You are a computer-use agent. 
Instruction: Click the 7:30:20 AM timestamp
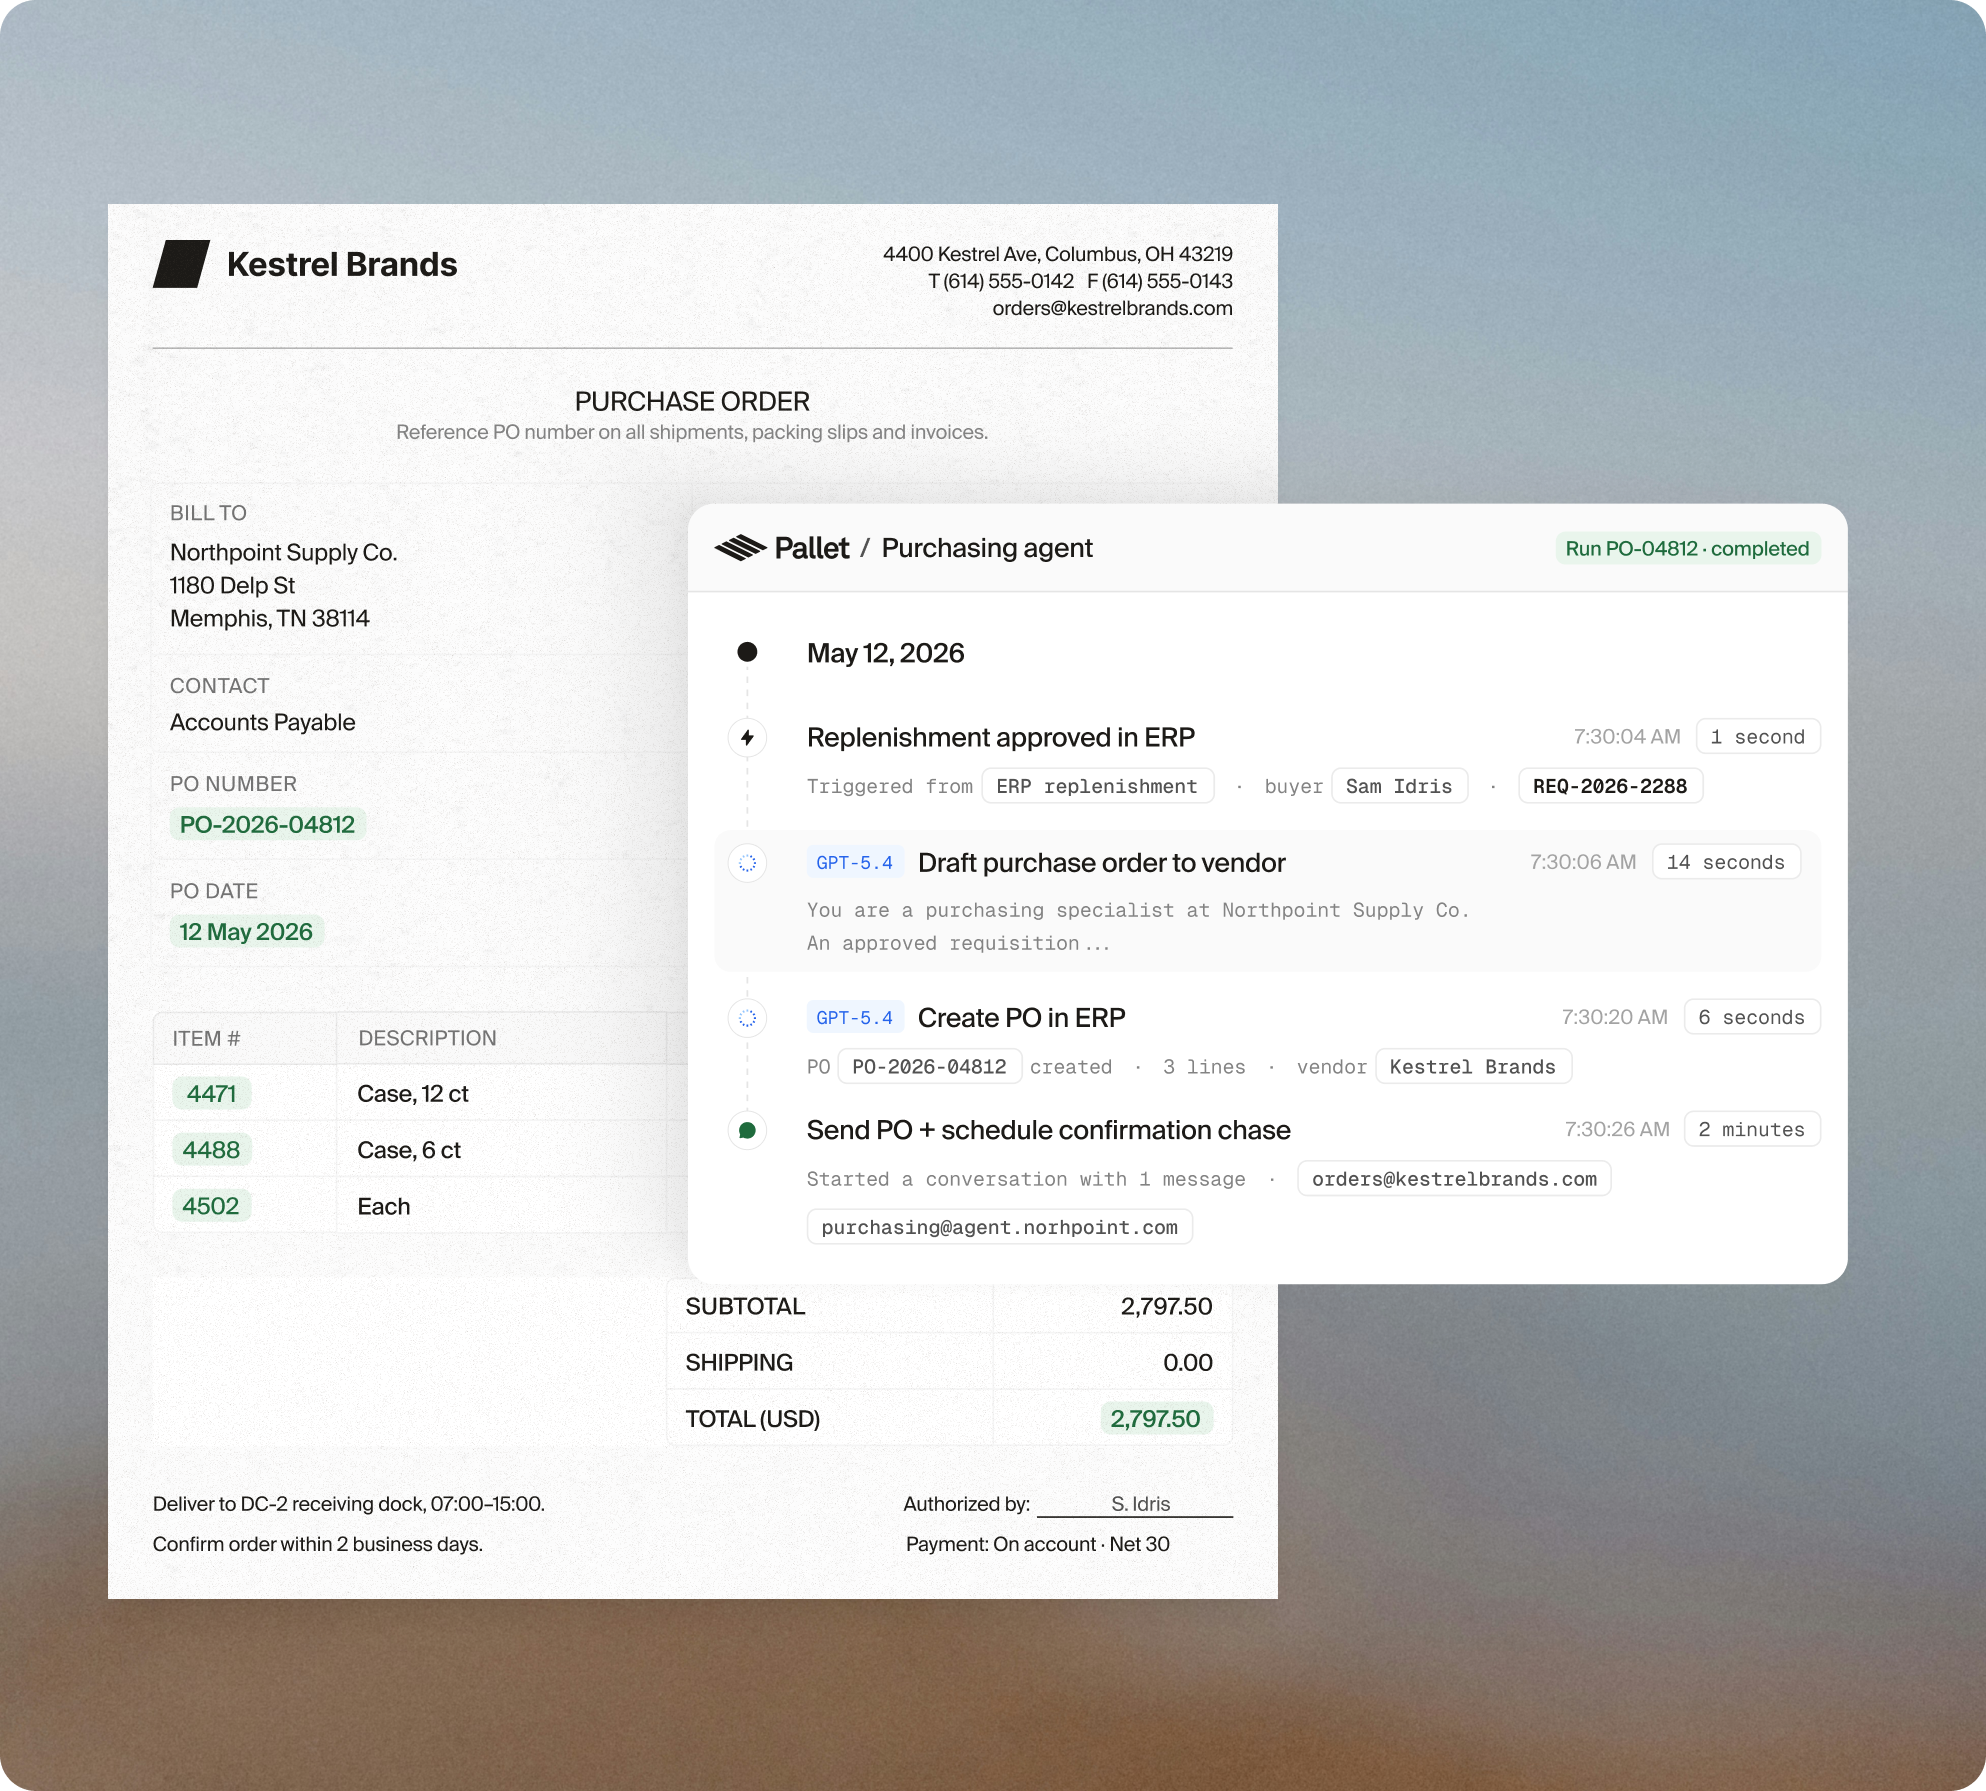click(1614, 1017)
